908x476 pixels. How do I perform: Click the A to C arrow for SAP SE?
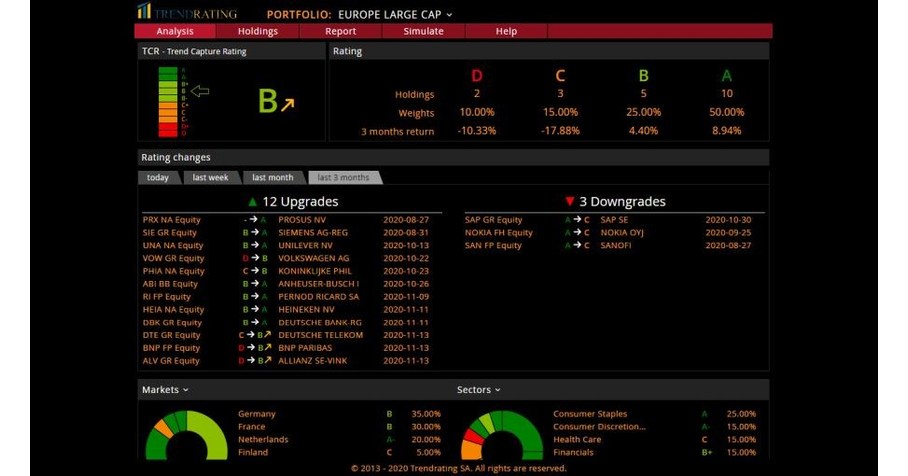click(x=577, y=220)
